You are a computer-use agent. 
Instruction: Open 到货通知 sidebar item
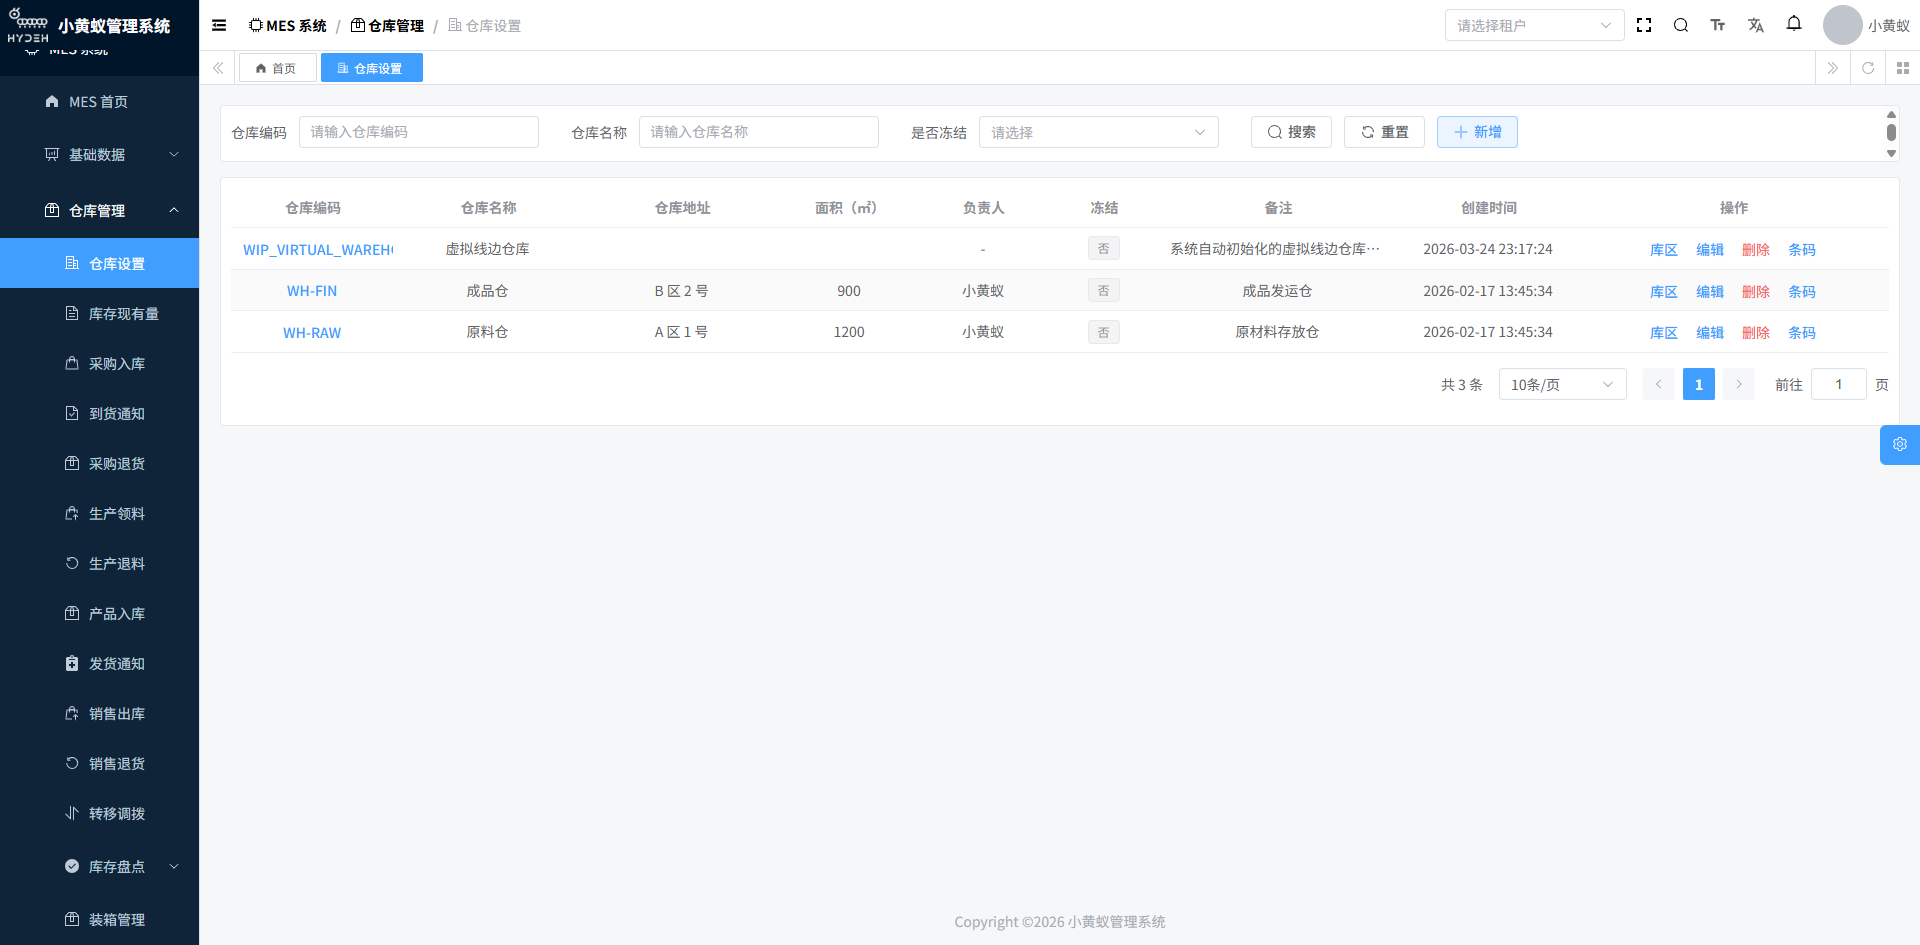click(99, 414)
